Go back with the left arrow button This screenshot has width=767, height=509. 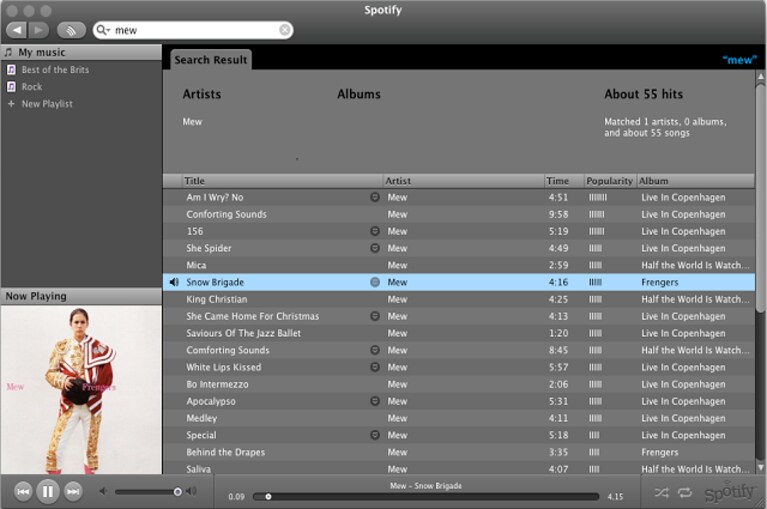point(17,30)
